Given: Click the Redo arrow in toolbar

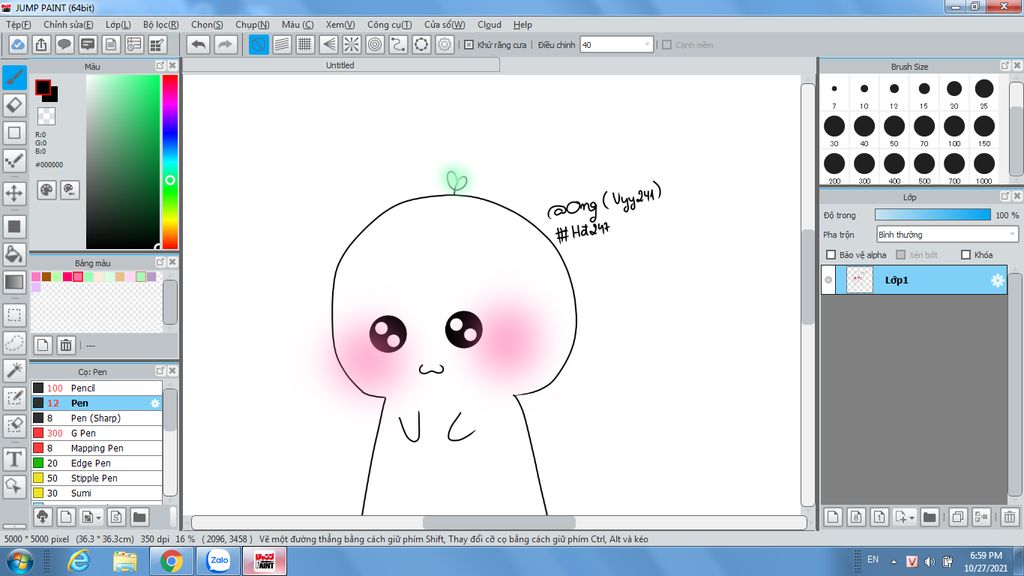Looking at the screenshot, I should coord(224,44).
